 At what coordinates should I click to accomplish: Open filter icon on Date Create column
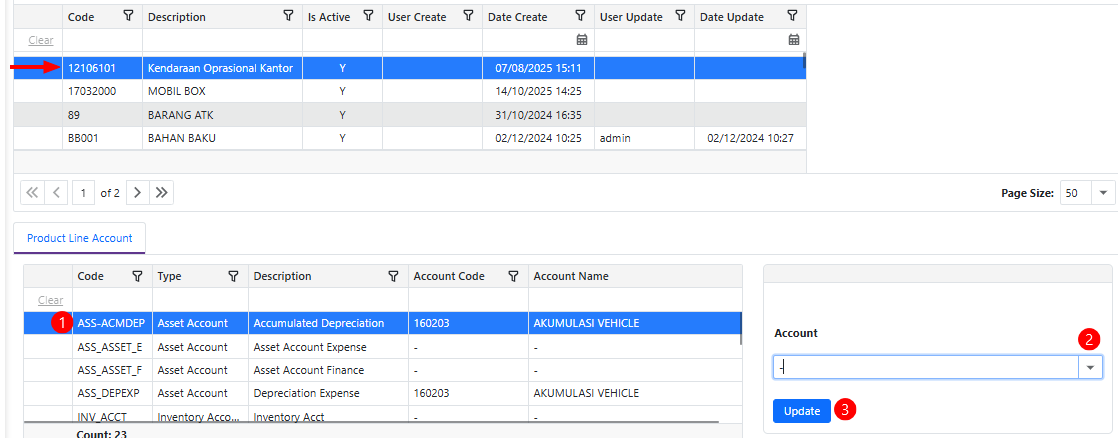click(x=580, y=16)
